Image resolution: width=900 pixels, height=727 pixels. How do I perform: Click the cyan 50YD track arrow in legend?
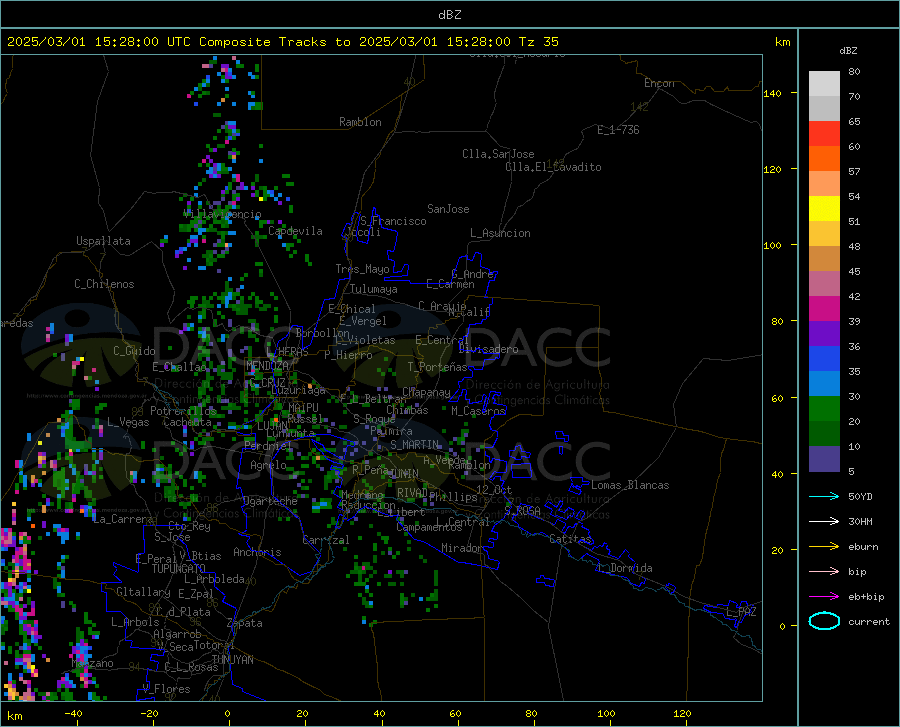824,496
